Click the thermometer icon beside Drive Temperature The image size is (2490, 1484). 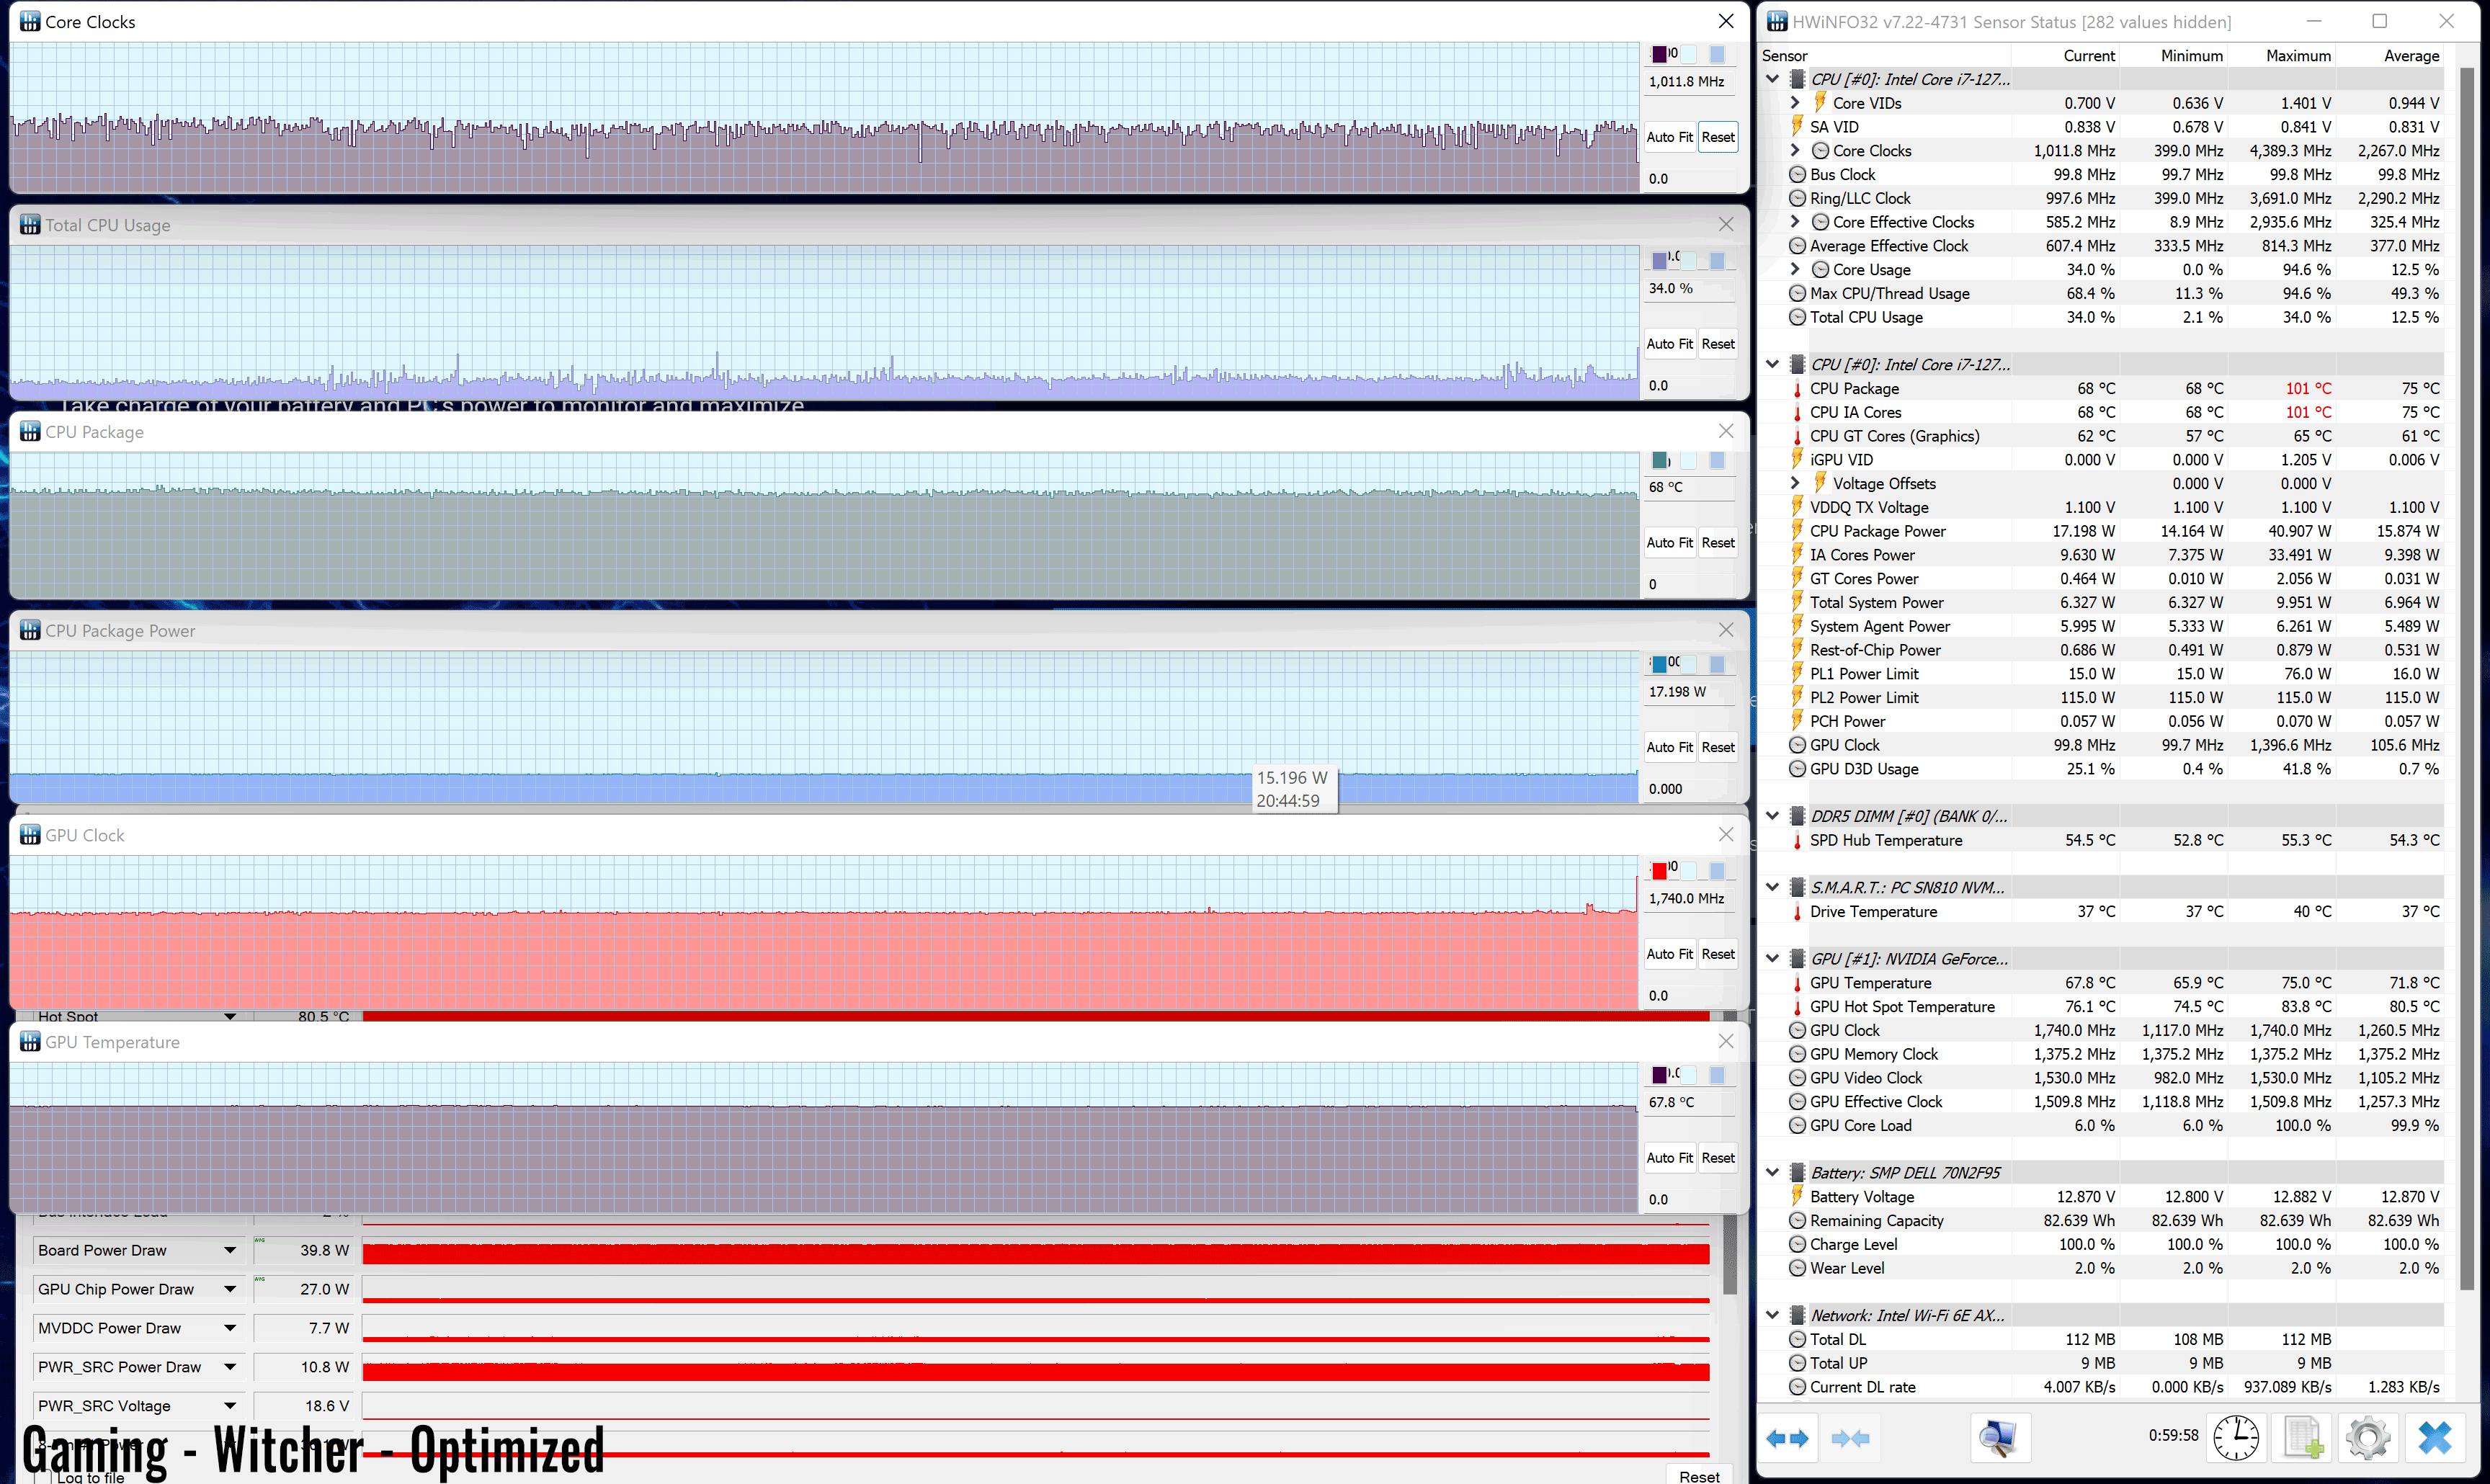tap(1797, 911)
